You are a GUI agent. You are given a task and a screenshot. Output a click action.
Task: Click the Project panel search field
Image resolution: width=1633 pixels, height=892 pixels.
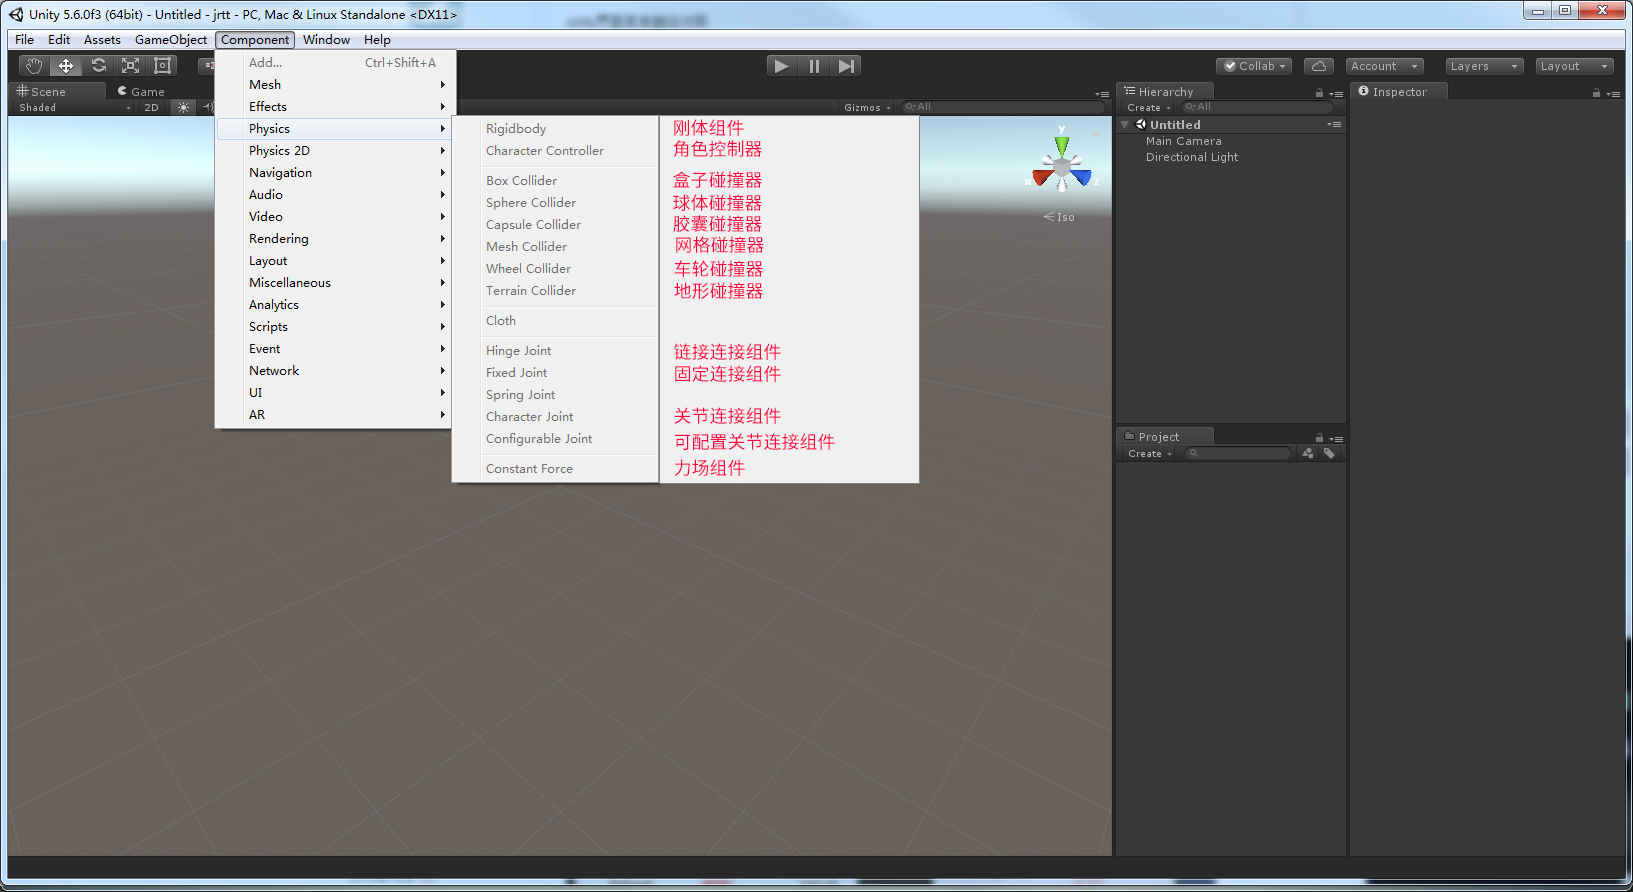1241,454
